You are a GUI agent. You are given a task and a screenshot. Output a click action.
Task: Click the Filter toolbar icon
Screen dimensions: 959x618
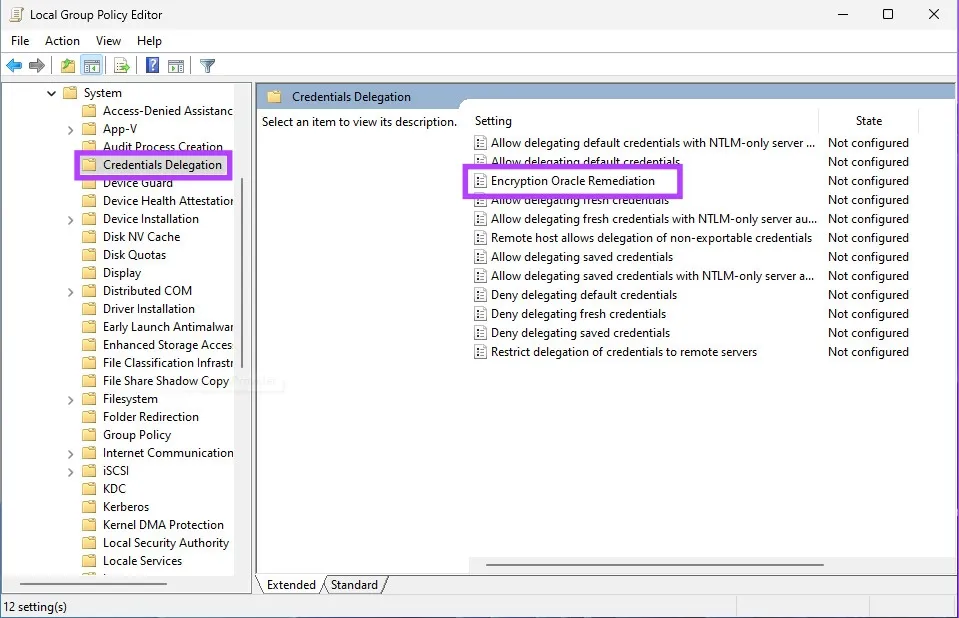(x=207, y=65)
